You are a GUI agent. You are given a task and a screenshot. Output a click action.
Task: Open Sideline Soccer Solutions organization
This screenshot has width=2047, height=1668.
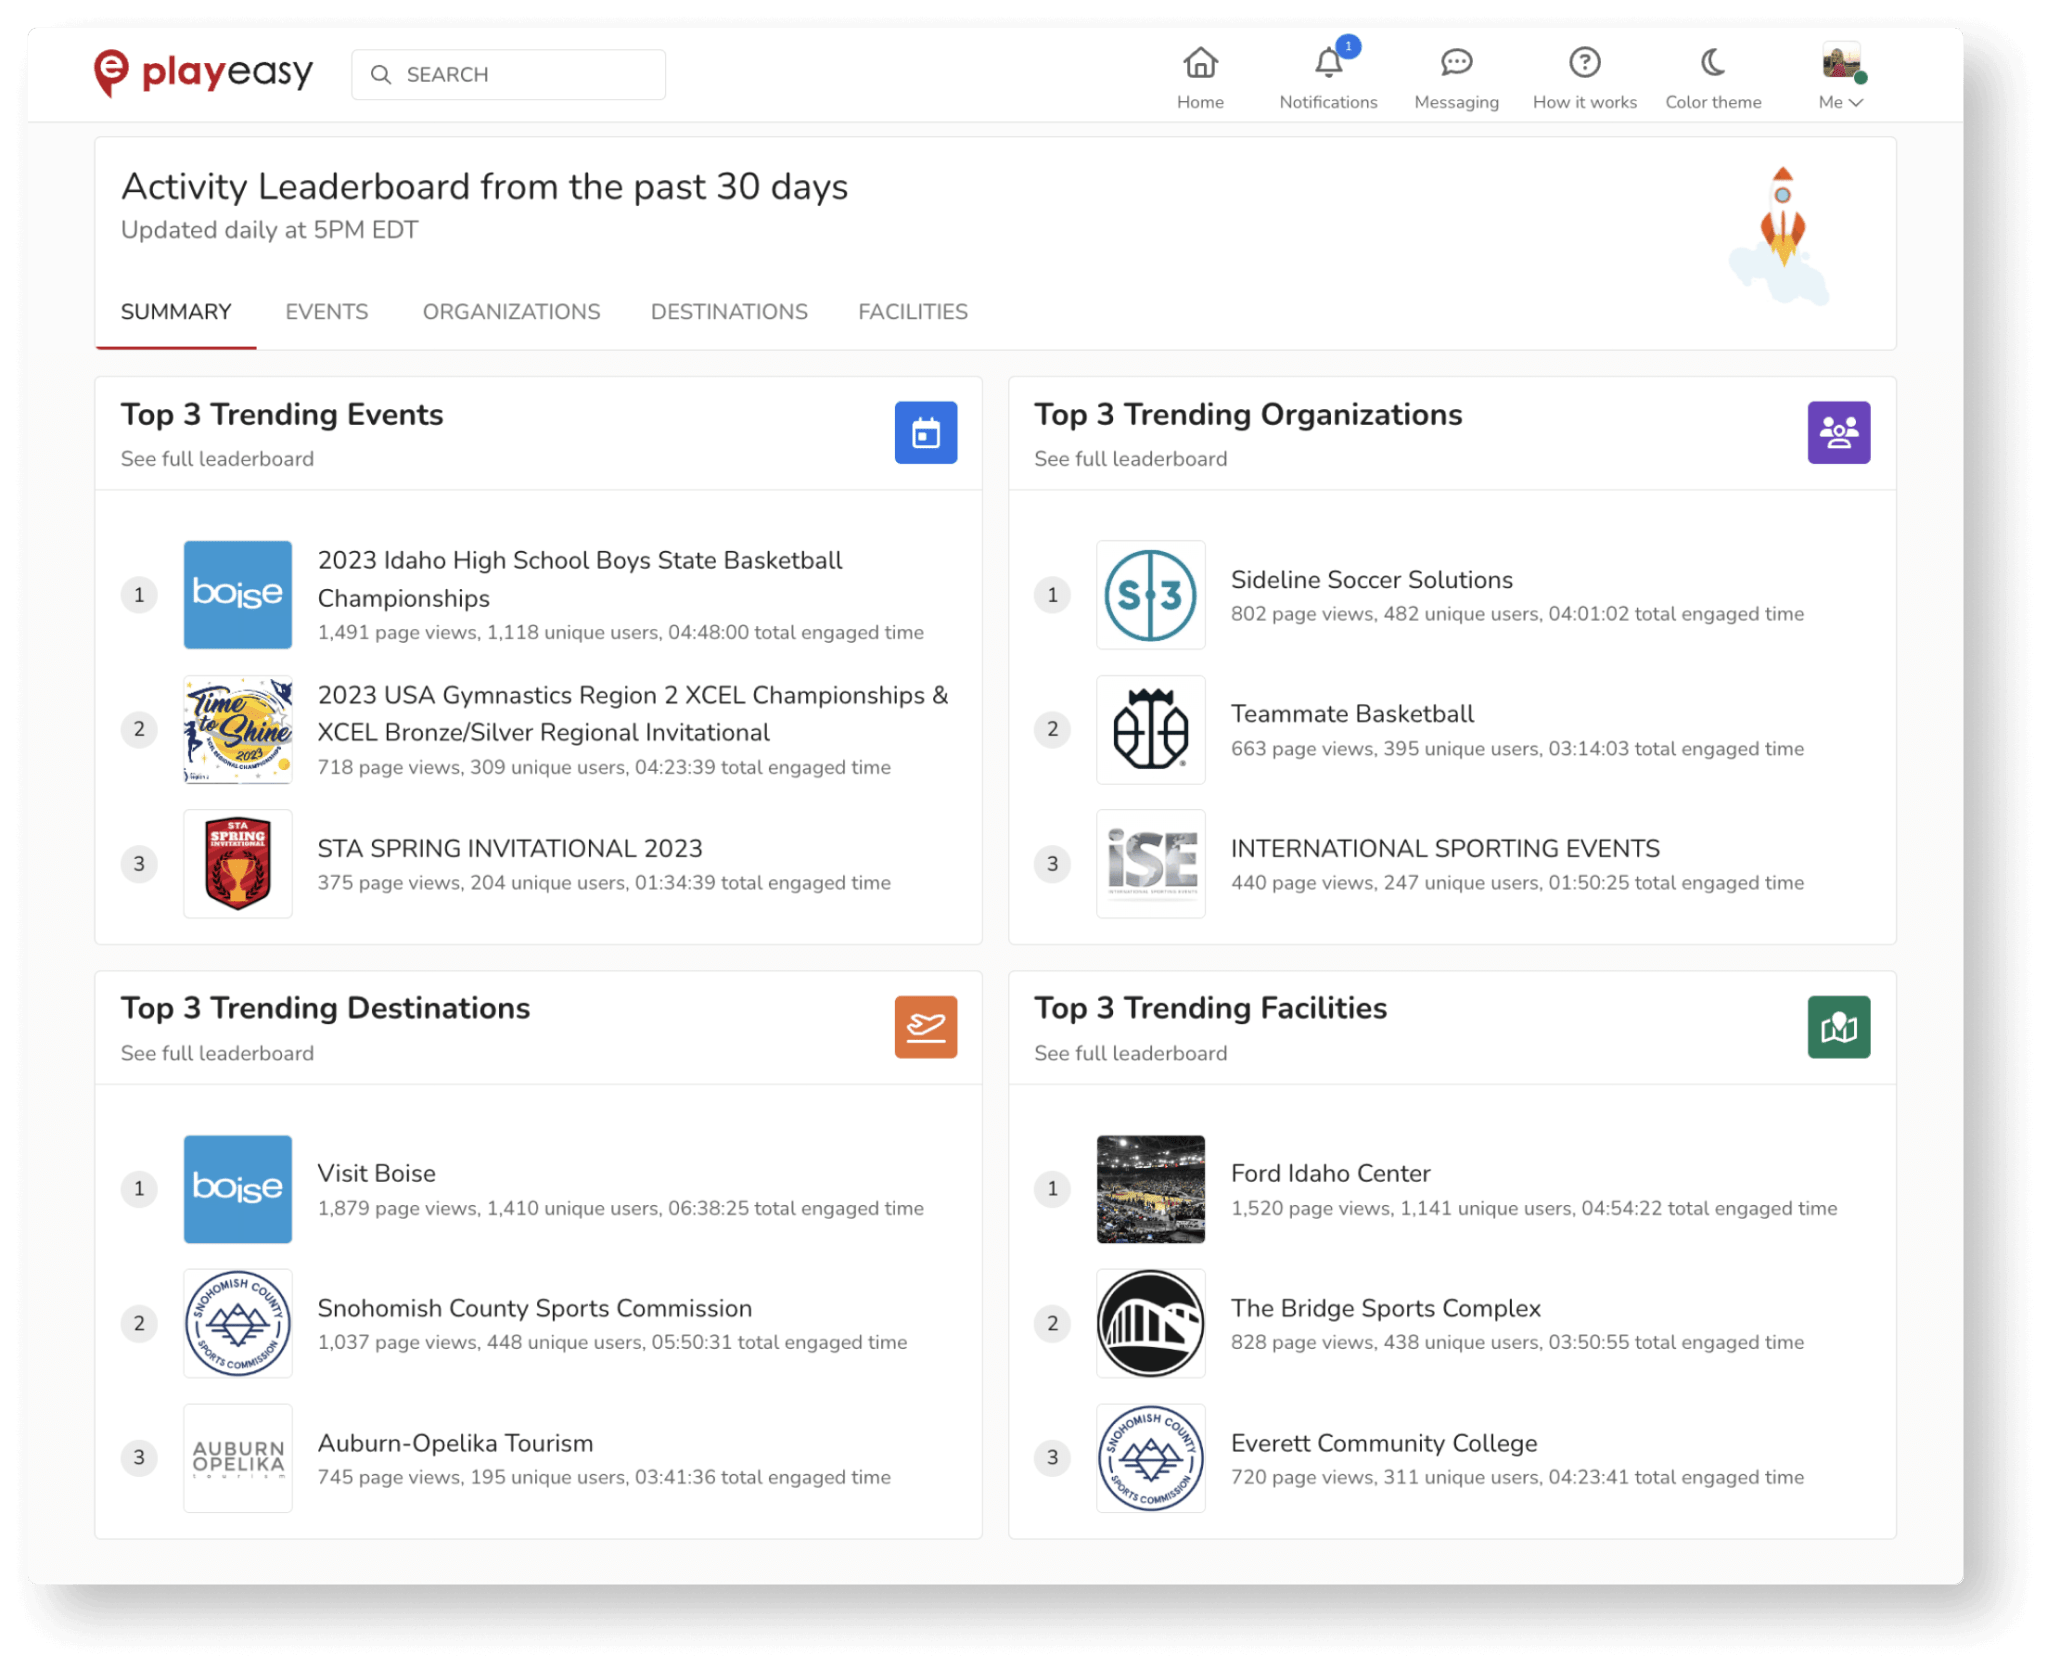(1370, 580)
